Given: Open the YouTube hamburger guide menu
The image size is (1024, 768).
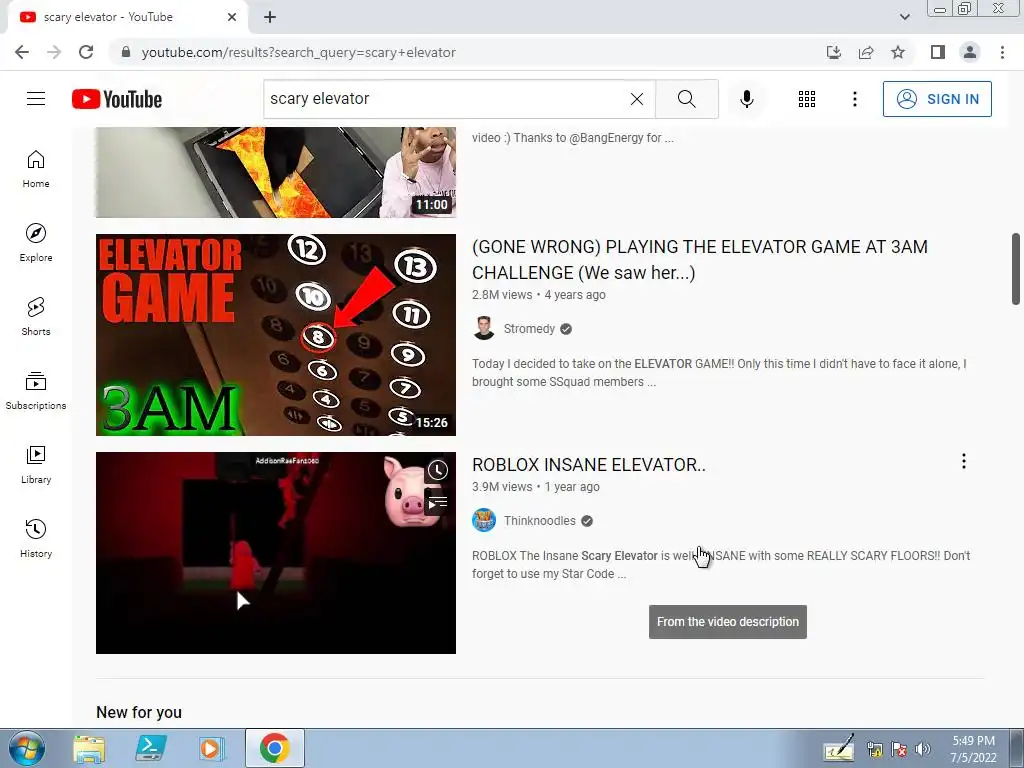Looking at the screenshot, I should 36,99.
